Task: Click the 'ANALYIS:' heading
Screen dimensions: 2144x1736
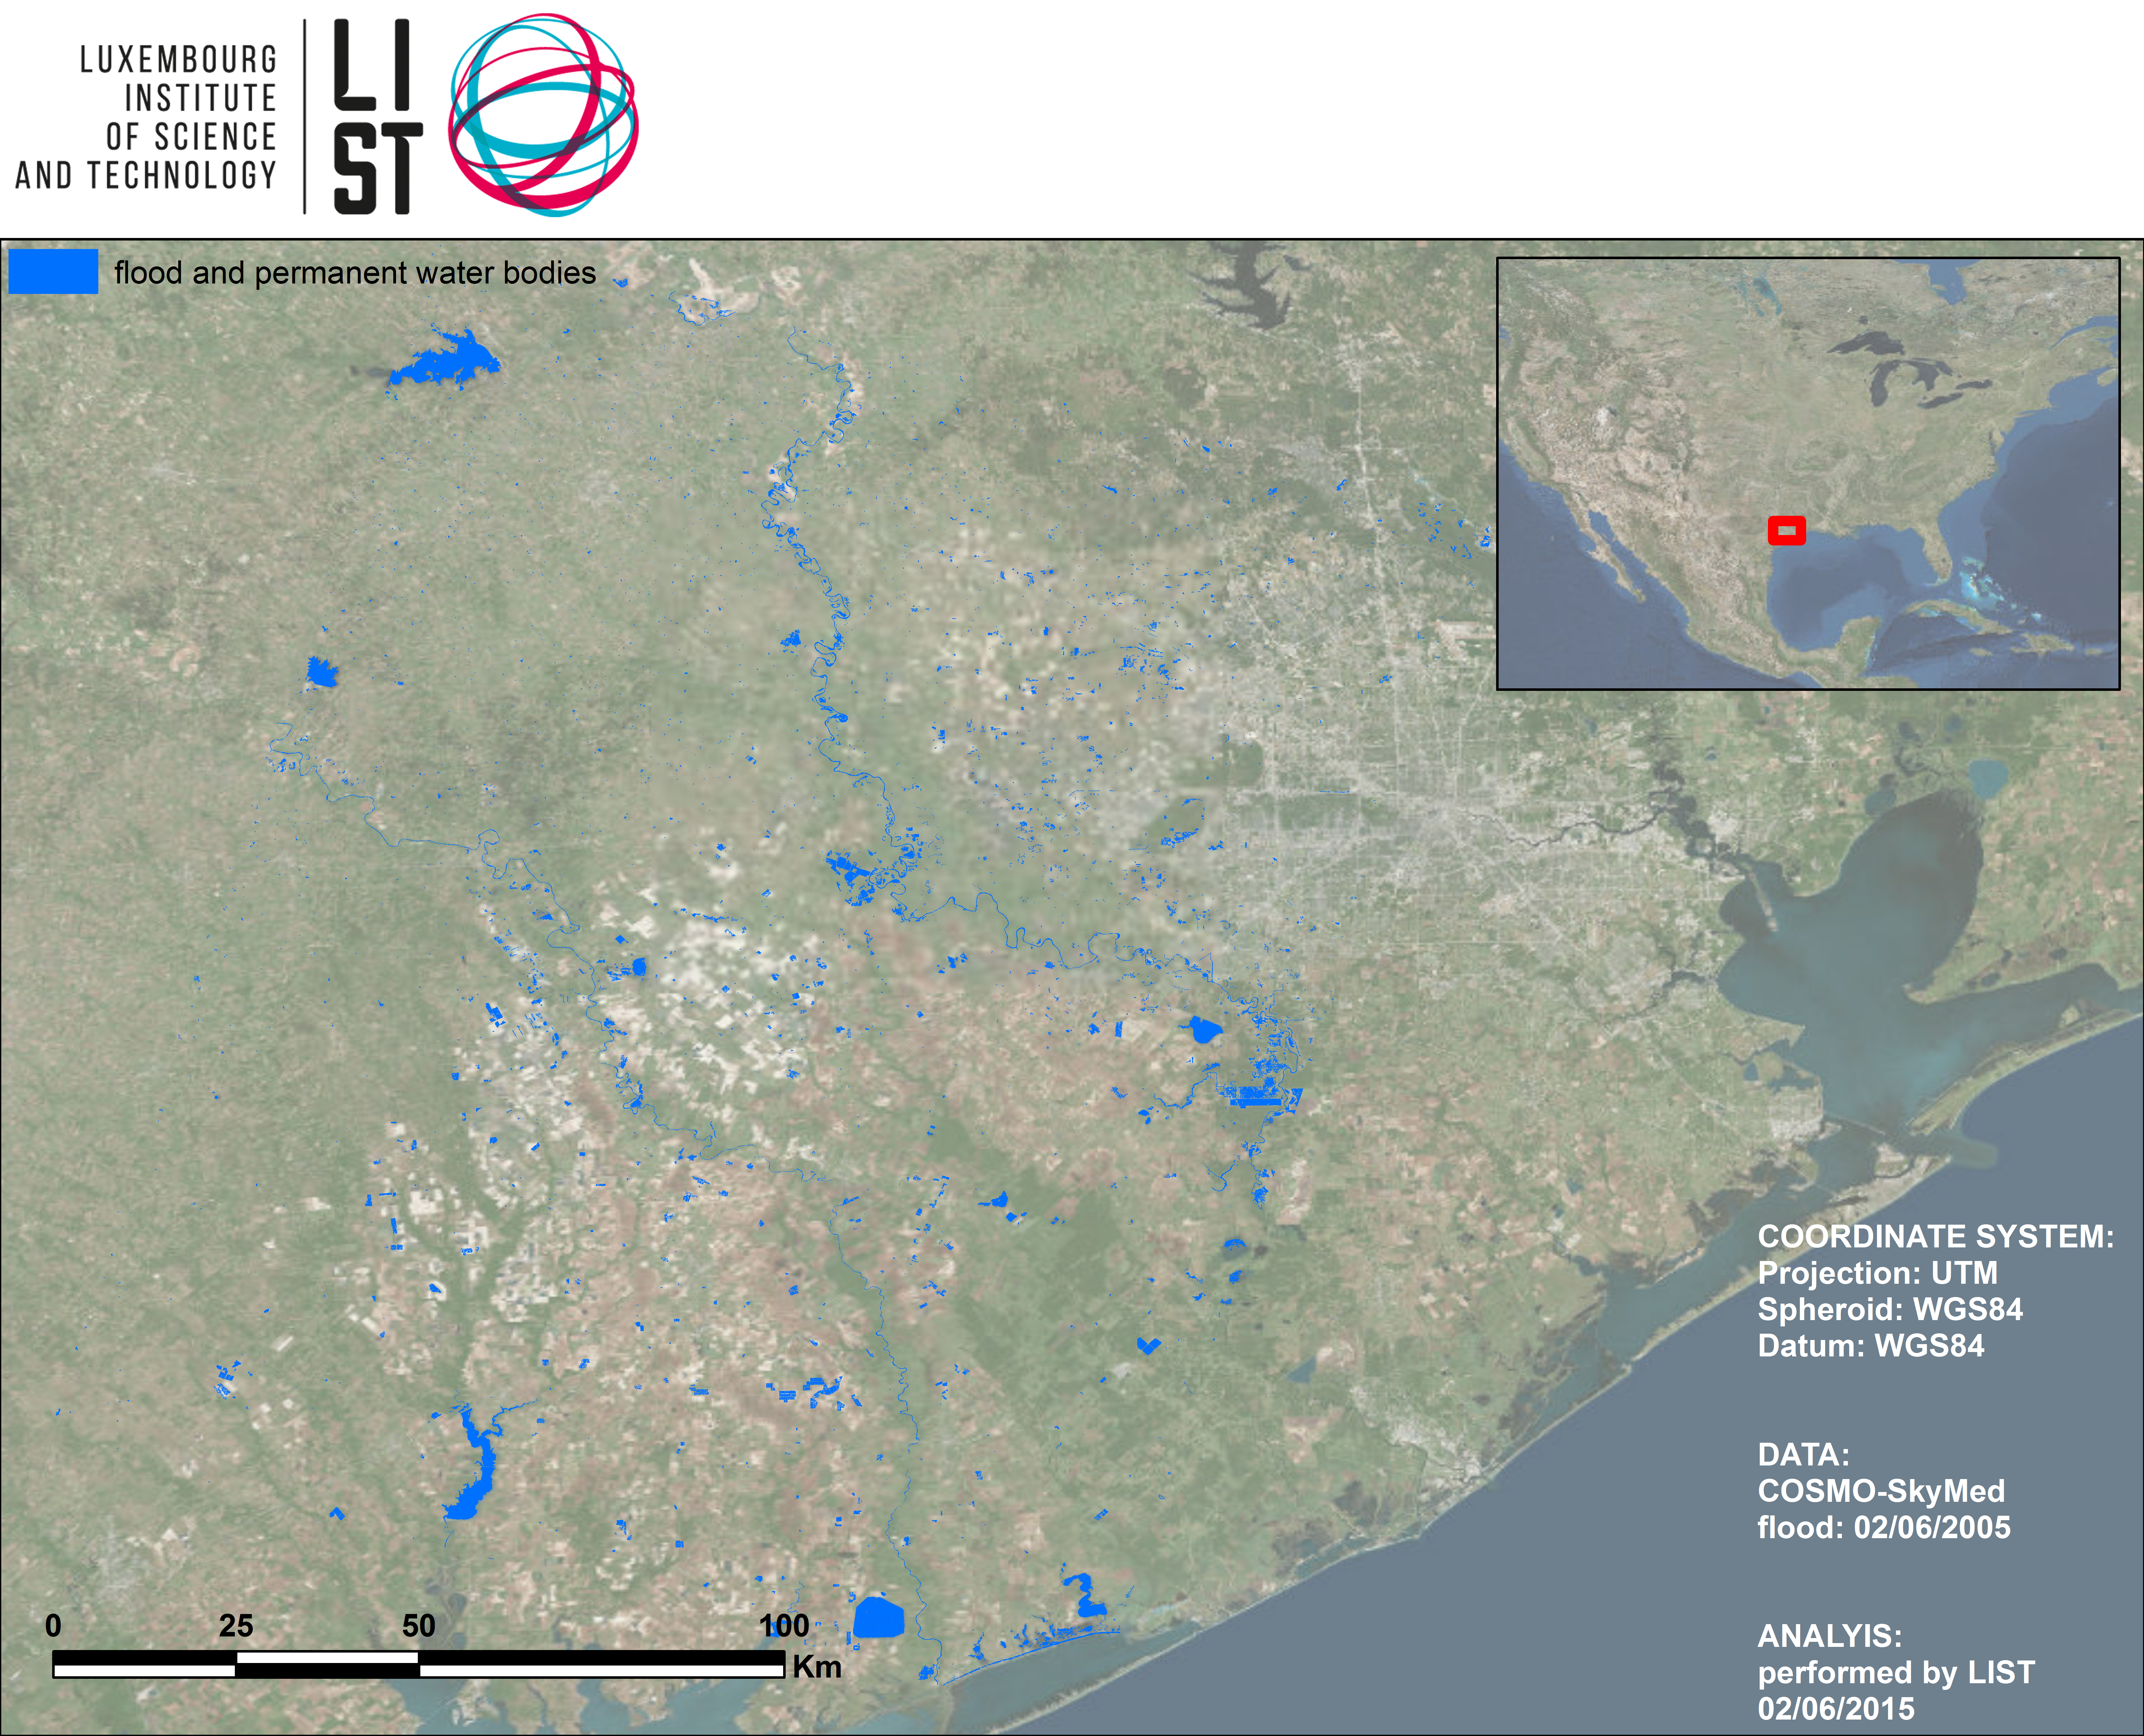Action: tap(1830, 1636)
